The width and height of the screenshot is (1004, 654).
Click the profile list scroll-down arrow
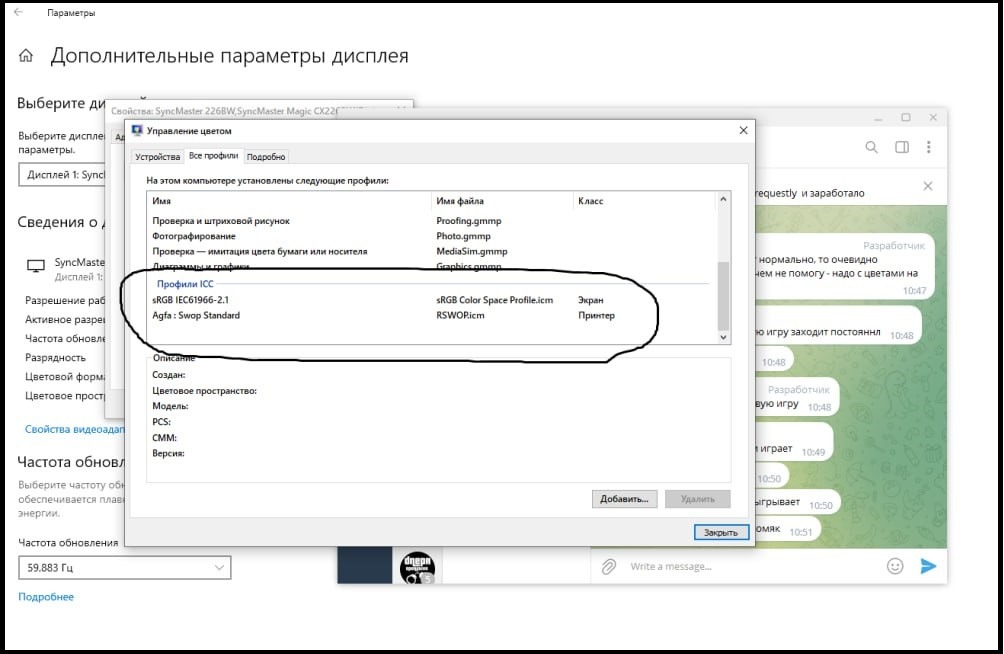pyautogui.click(x=723, y=337)
